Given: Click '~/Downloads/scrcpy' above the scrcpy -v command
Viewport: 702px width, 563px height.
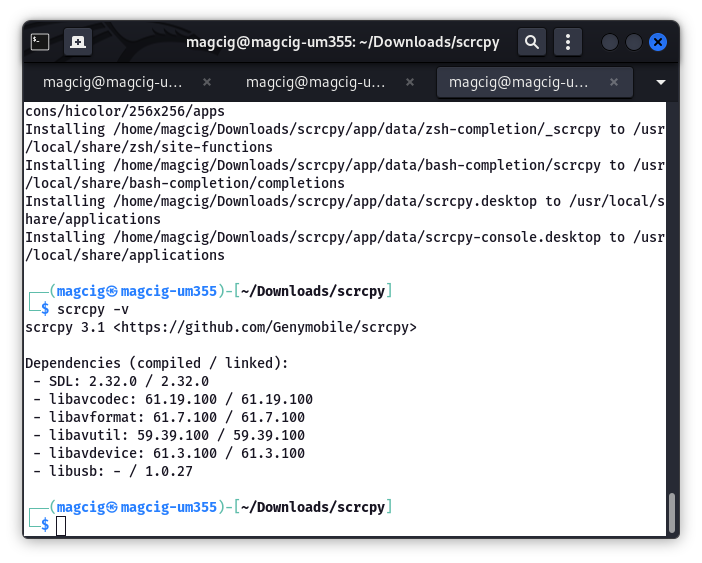Looking at the screenshot, I should (x=313, y=291).
